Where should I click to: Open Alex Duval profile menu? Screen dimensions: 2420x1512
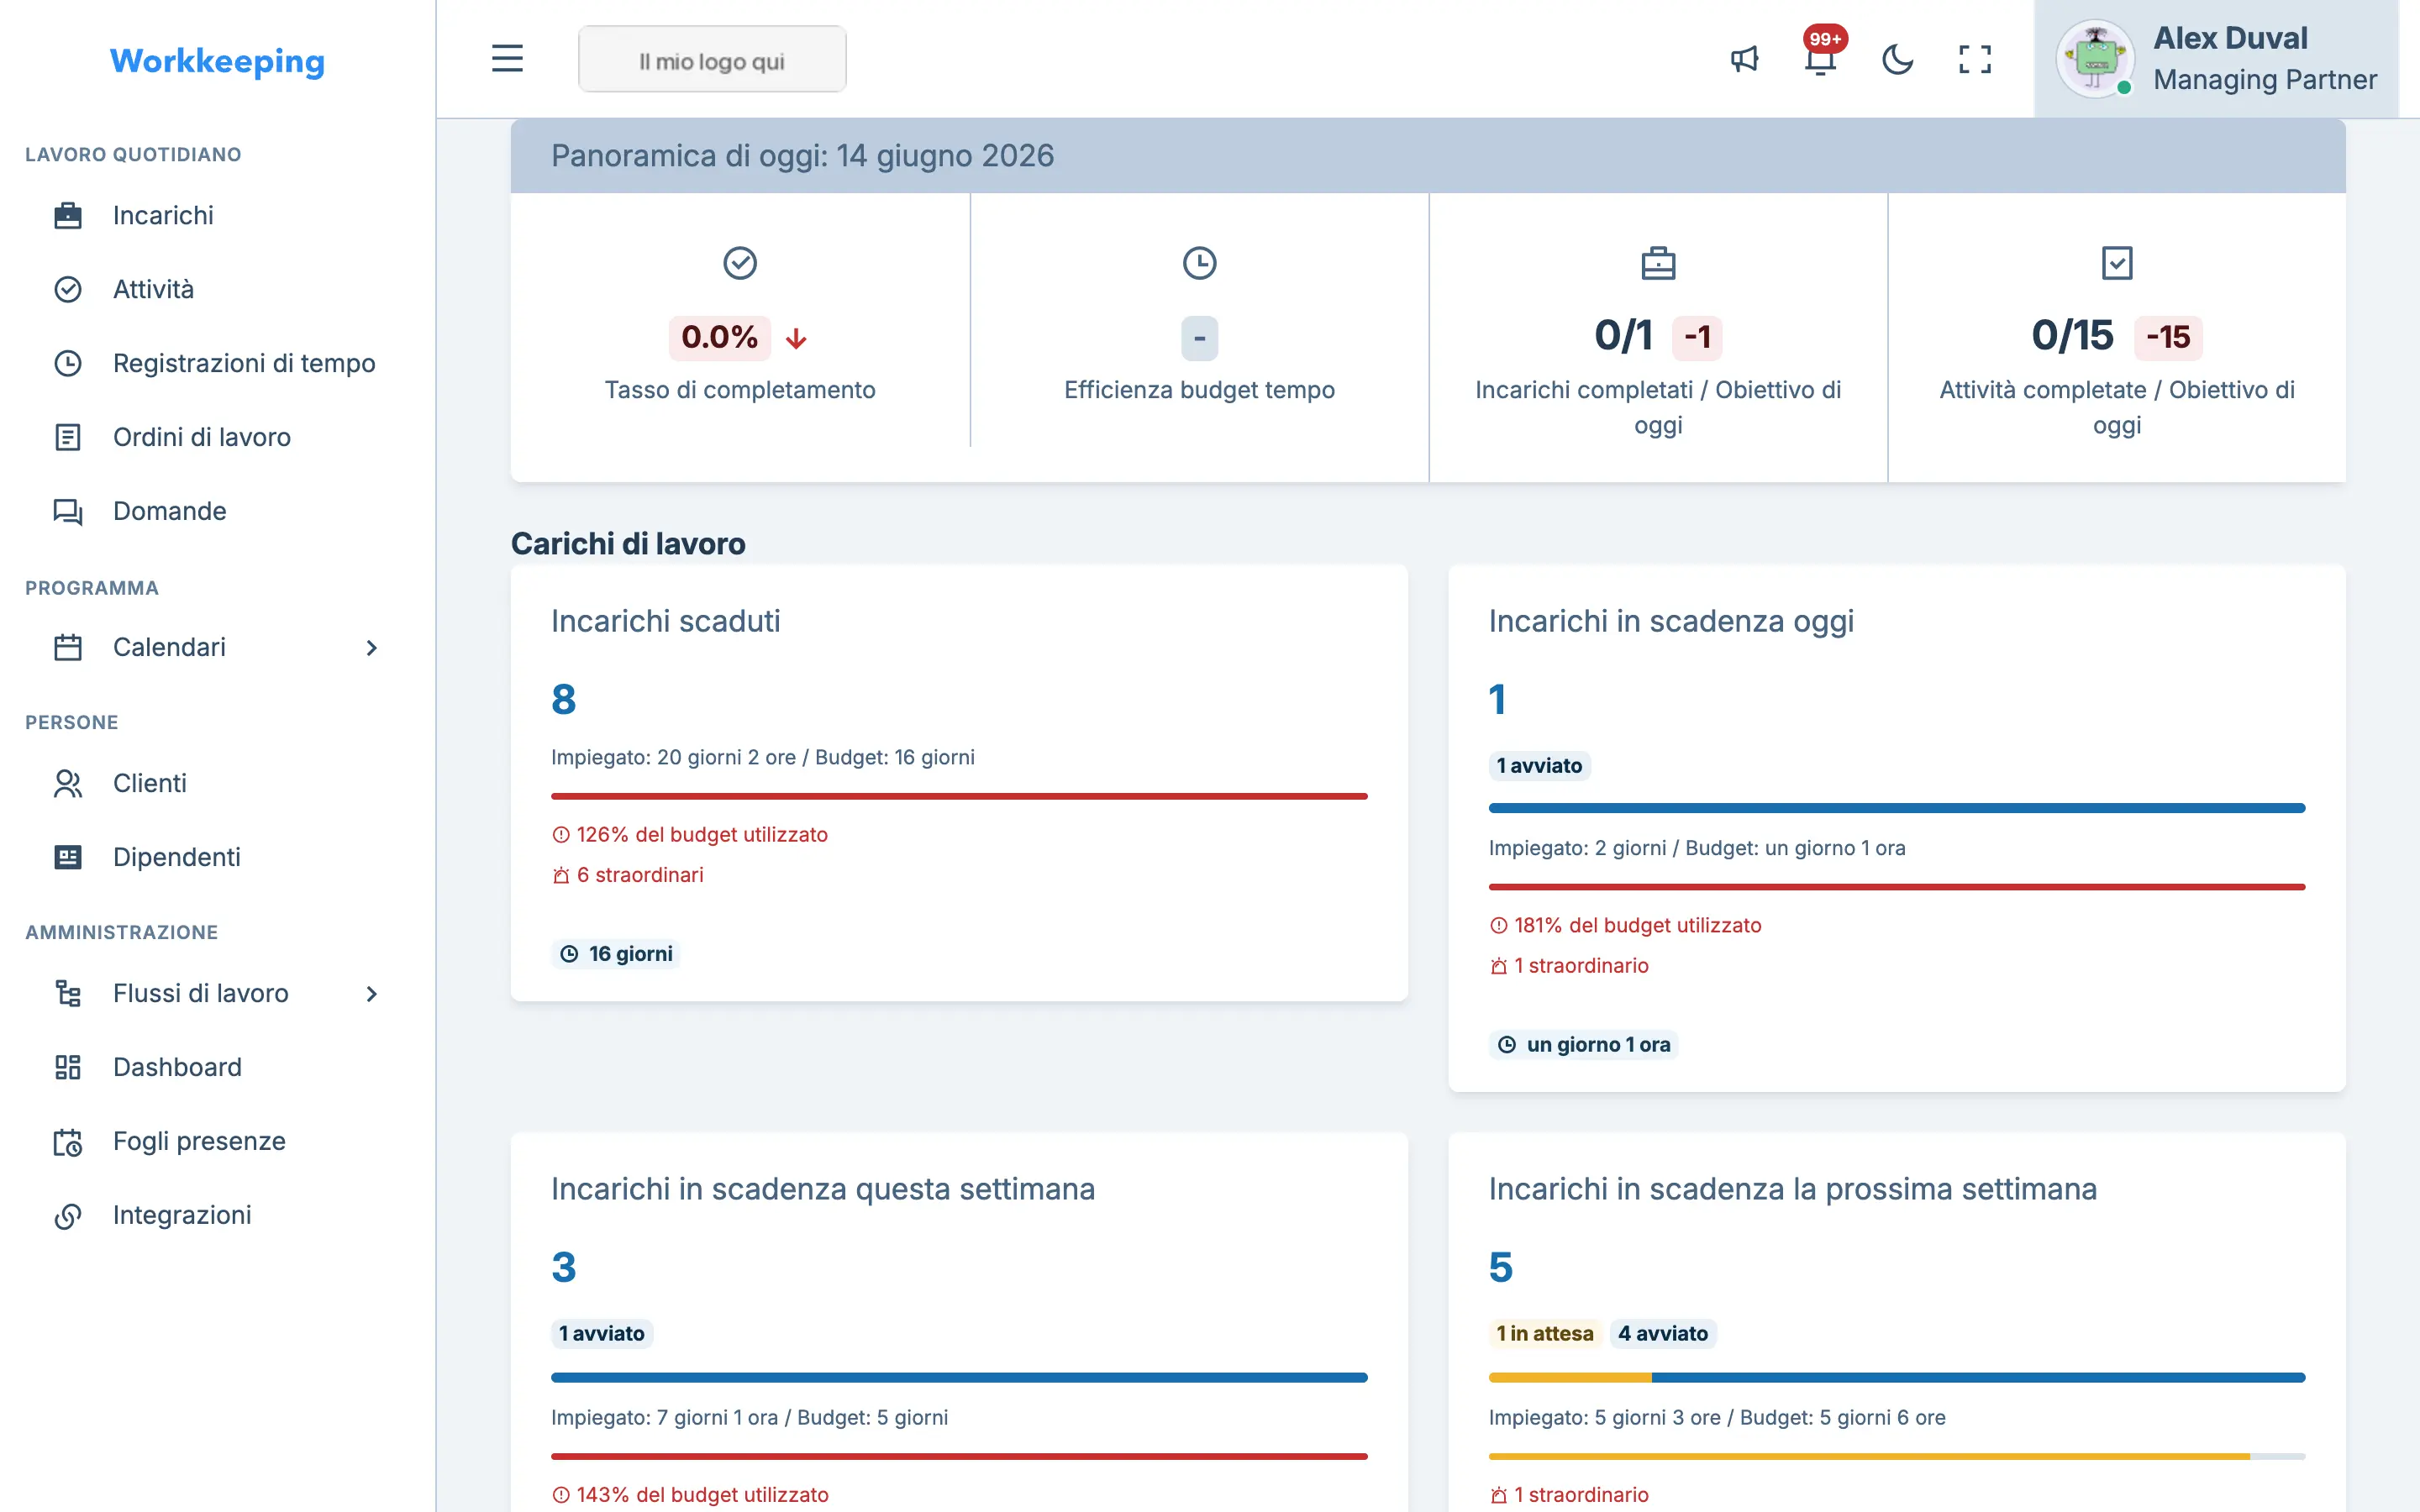(2216, 59)
